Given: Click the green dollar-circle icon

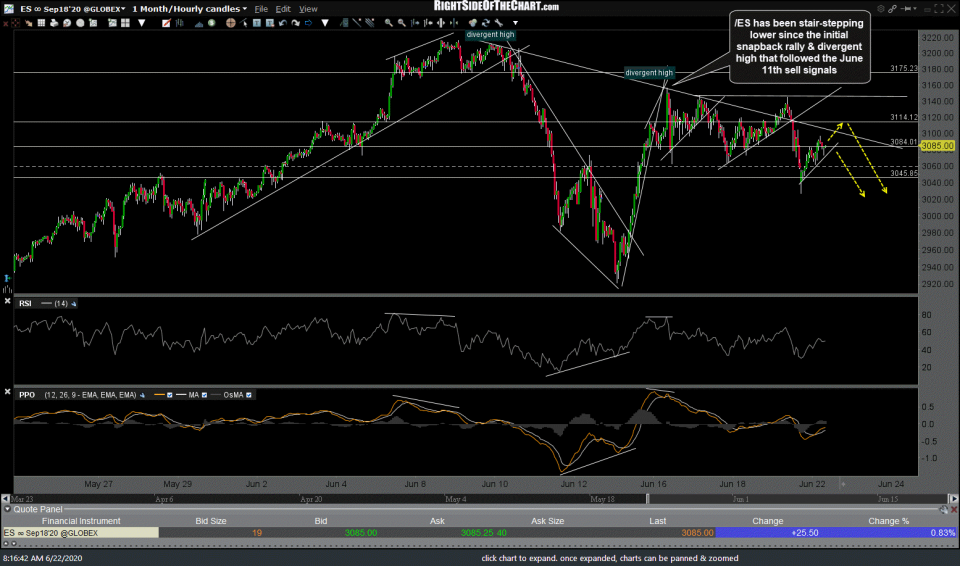Looking at the screenshot, I should click(x=211, y=23).
